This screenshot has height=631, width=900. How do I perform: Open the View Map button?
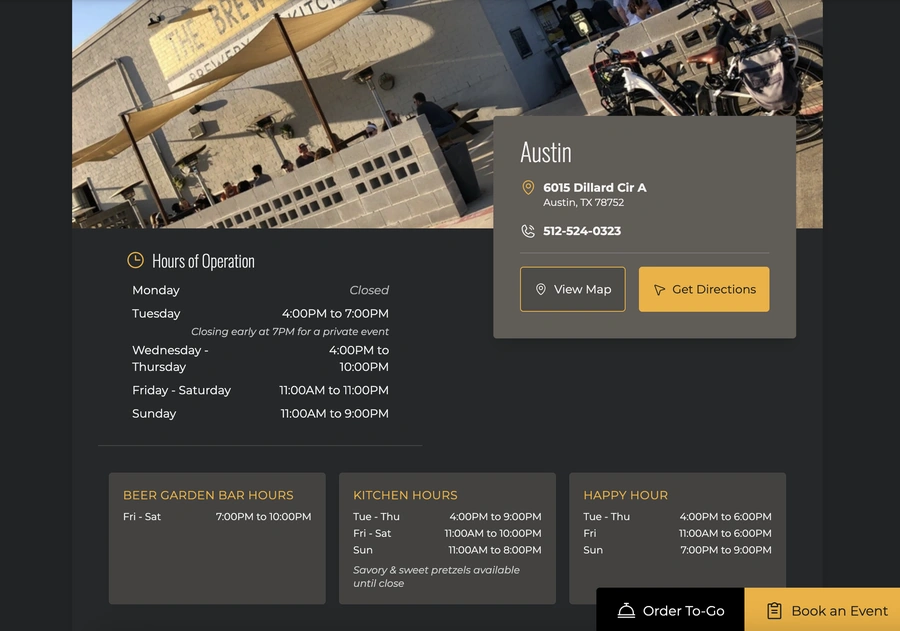pyautogui.click(x=573, y=289)
